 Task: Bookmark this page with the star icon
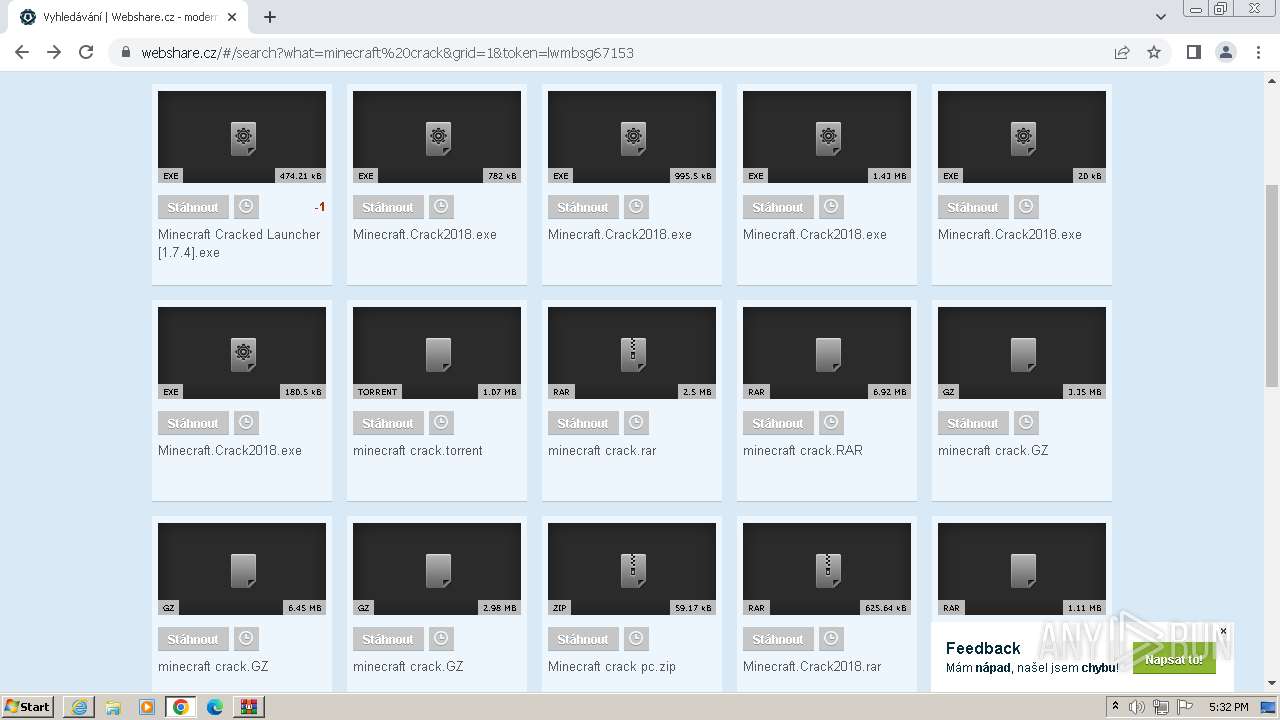1154,53
